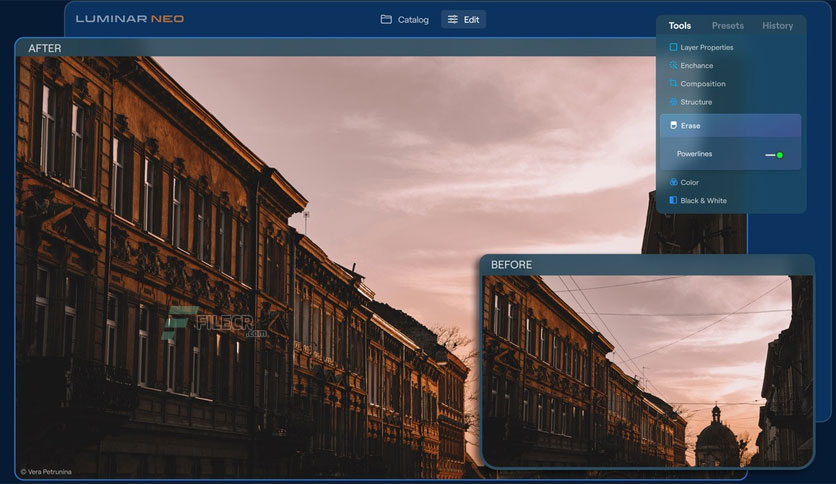This screenshot has height=484, width=836.
Task: Click the Powerlines label
Action: point(694,154)
